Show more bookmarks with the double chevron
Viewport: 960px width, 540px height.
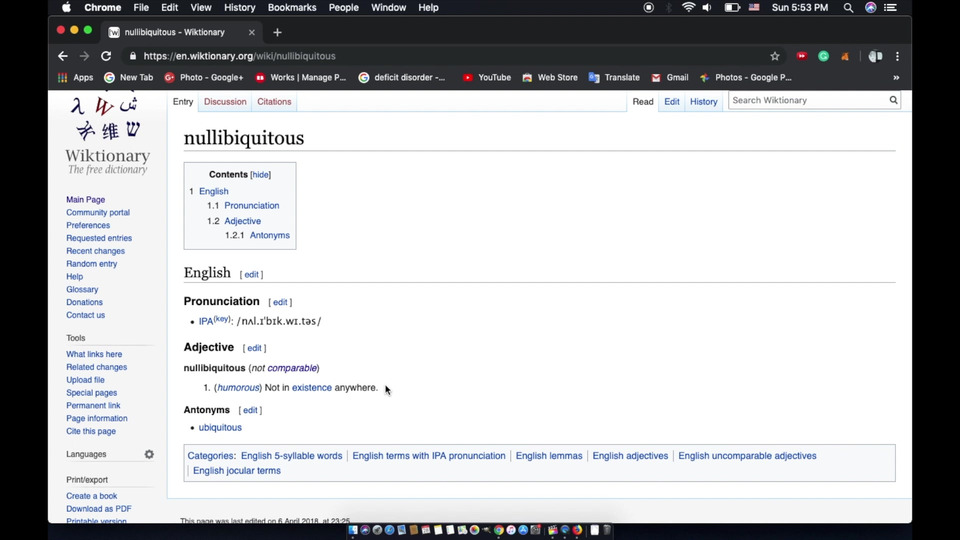[x=896, y=77]
